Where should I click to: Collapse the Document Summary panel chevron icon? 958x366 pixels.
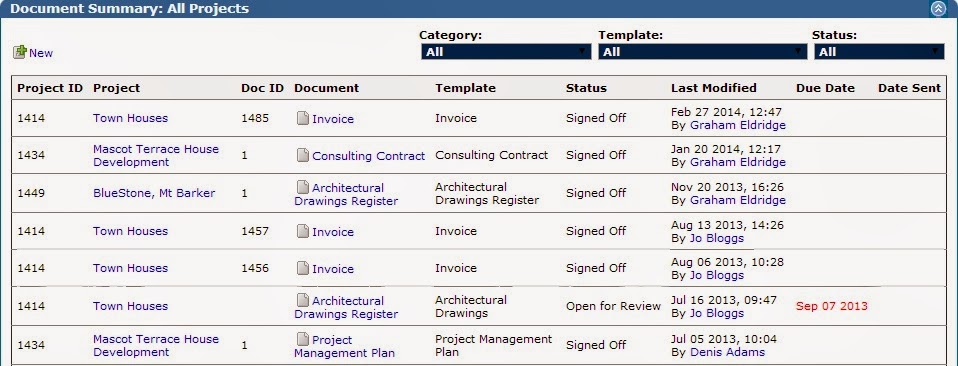click(938, 9)
